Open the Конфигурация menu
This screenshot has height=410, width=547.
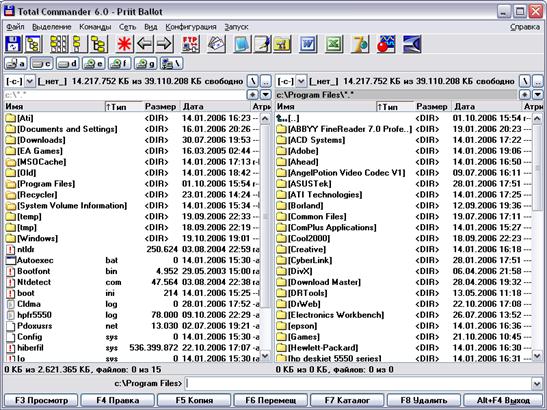pyautogui.click(x=191, y=27)
